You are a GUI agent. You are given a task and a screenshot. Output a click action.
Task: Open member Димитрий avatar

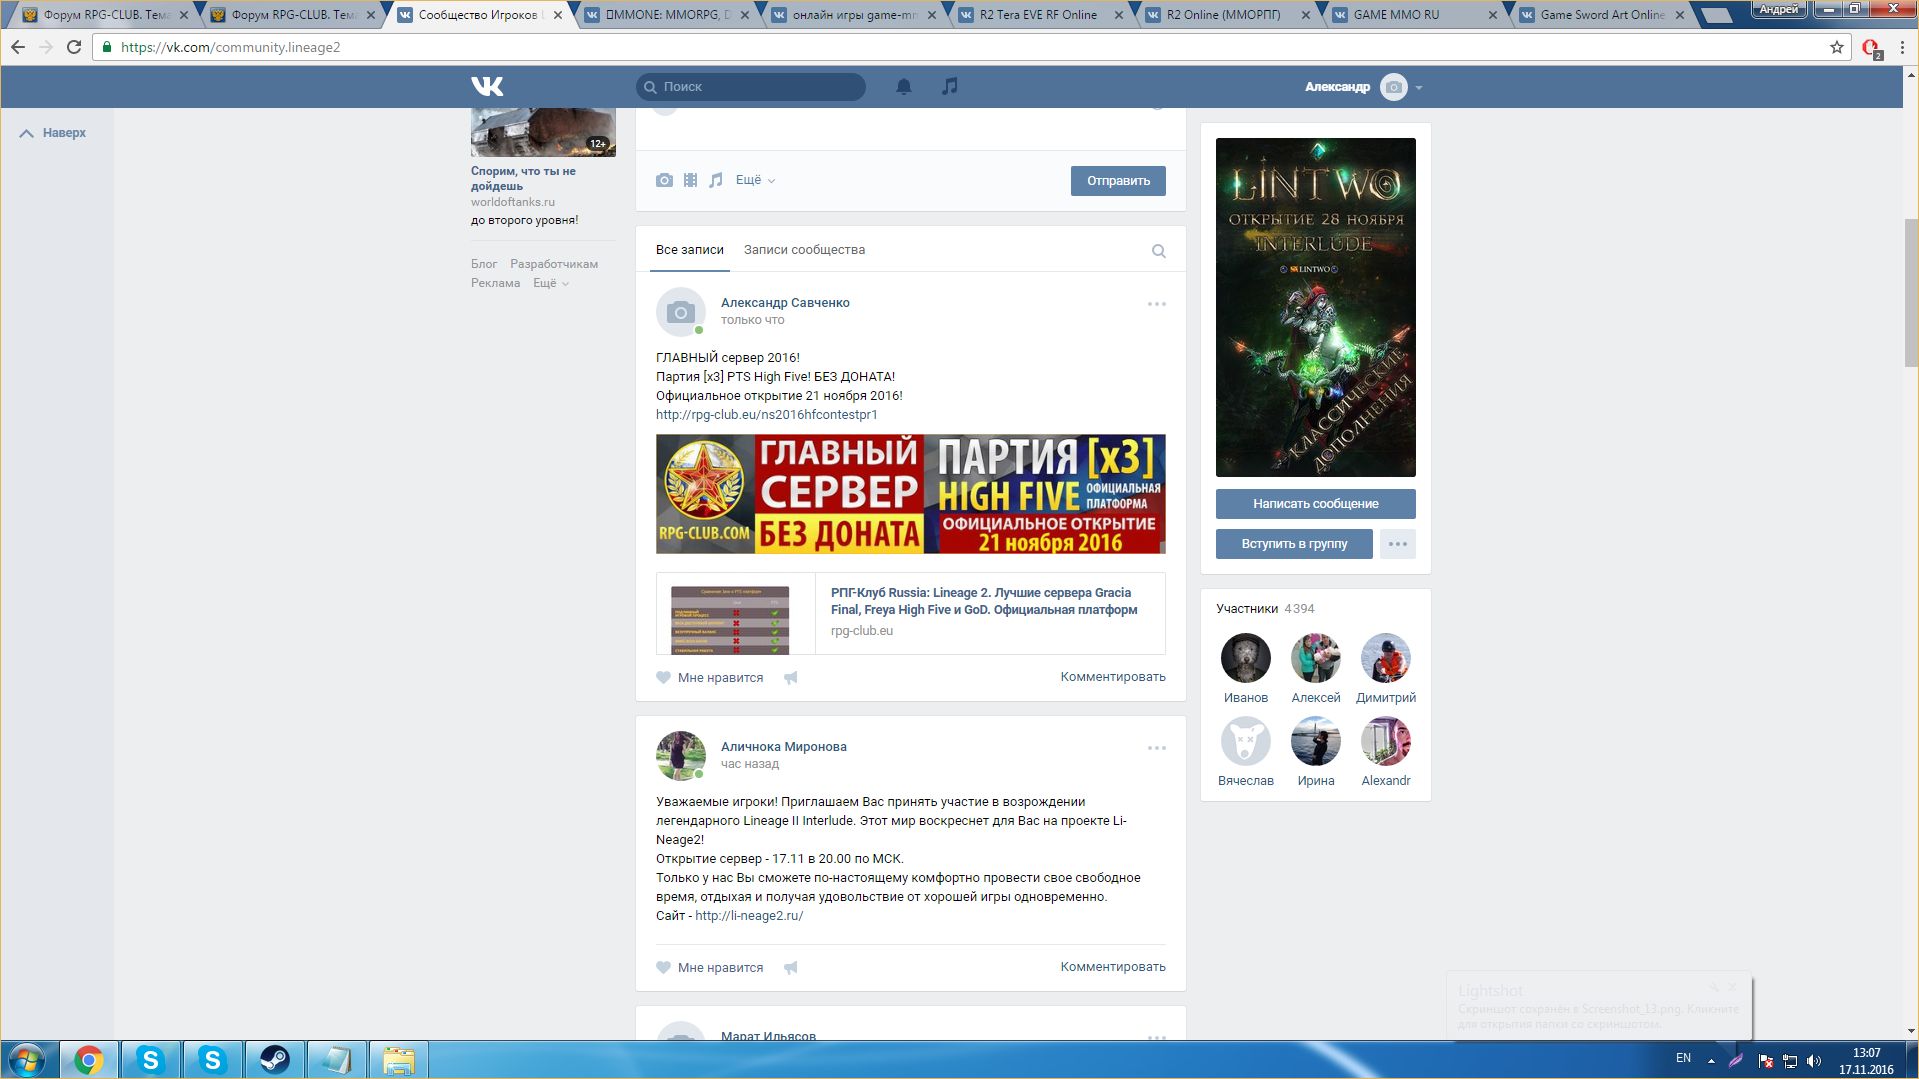(1385, 658)
